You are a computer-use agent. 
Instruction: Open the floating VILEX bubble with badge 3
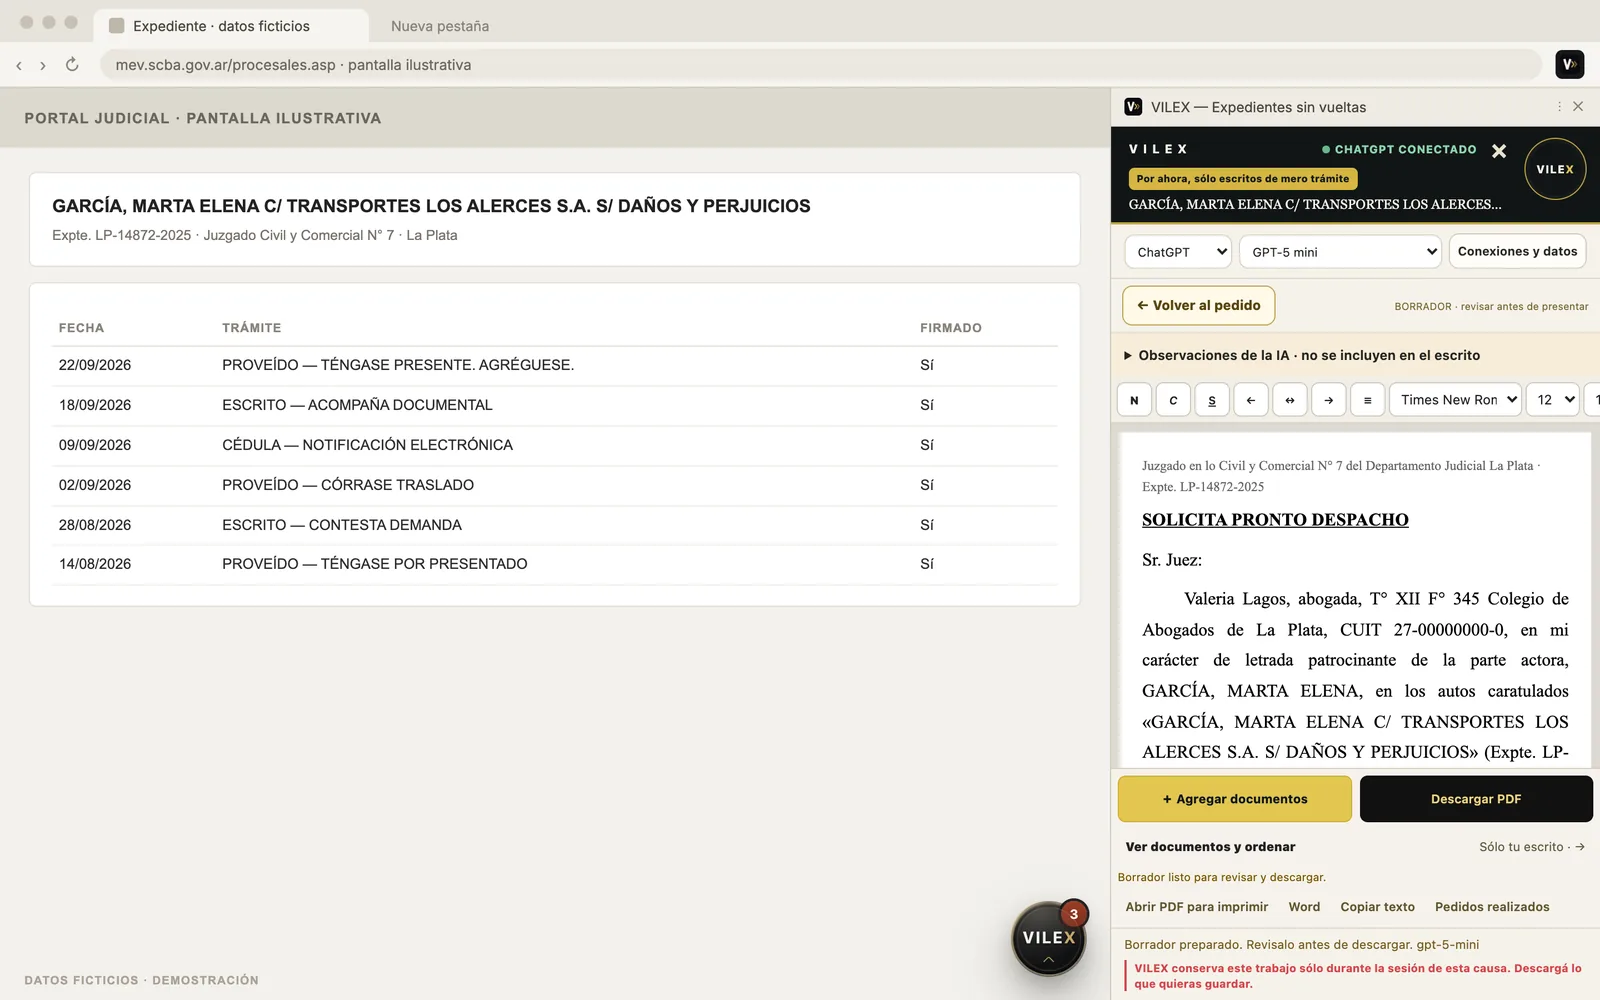pyautogui.click(x=1049, y=938)
